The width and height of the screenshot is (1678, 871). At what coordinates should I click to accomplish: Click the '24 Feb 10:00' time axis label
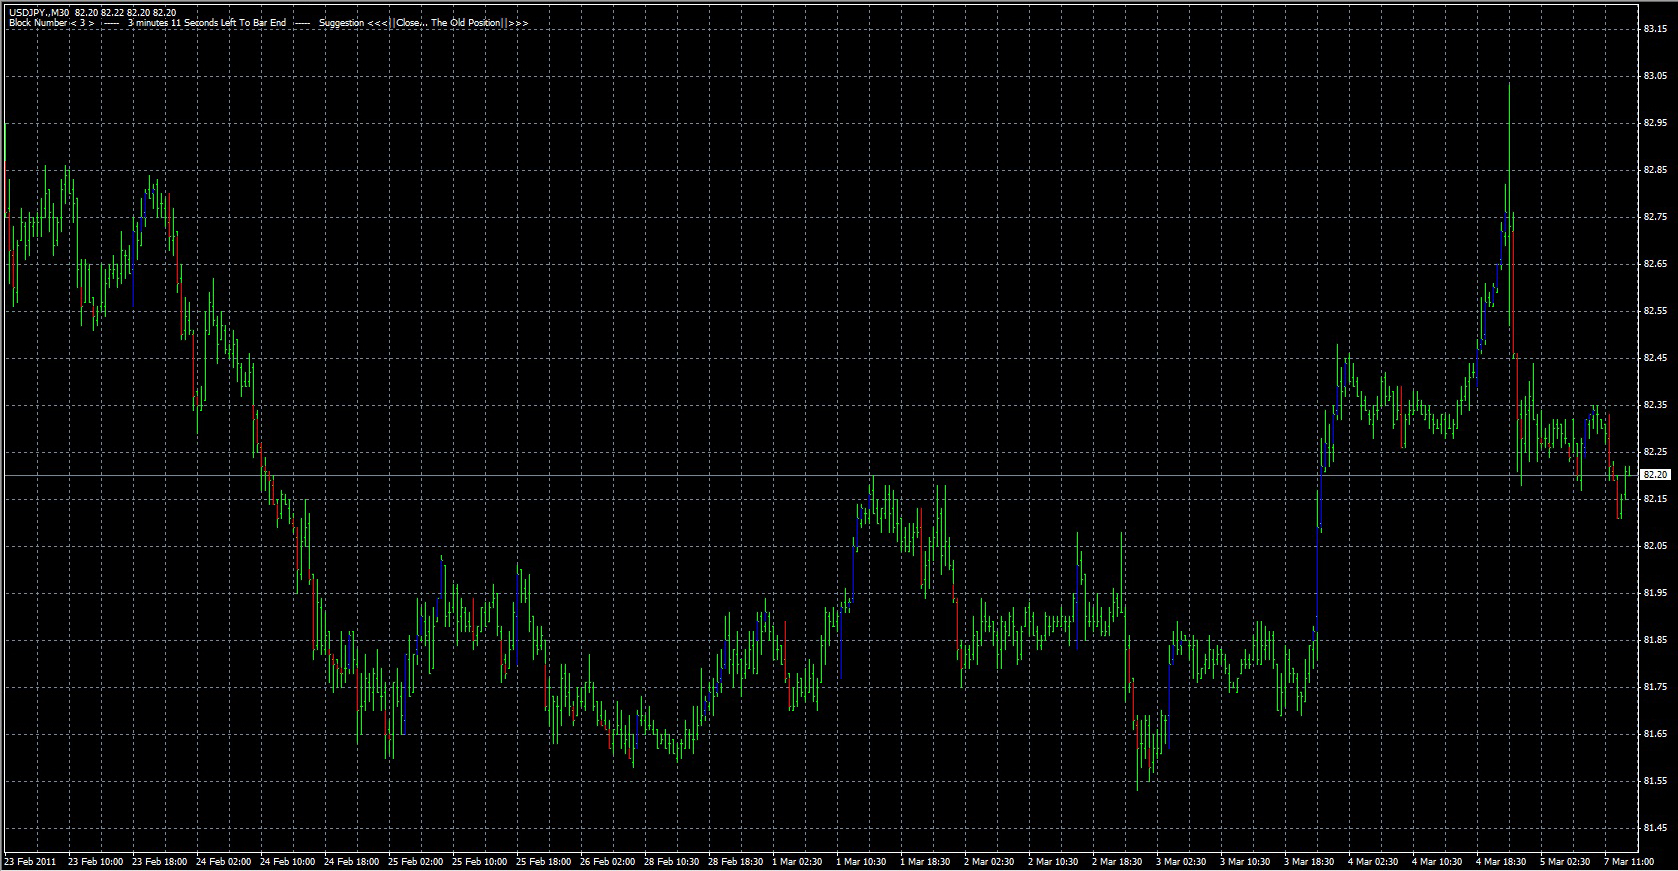point(287,861)
